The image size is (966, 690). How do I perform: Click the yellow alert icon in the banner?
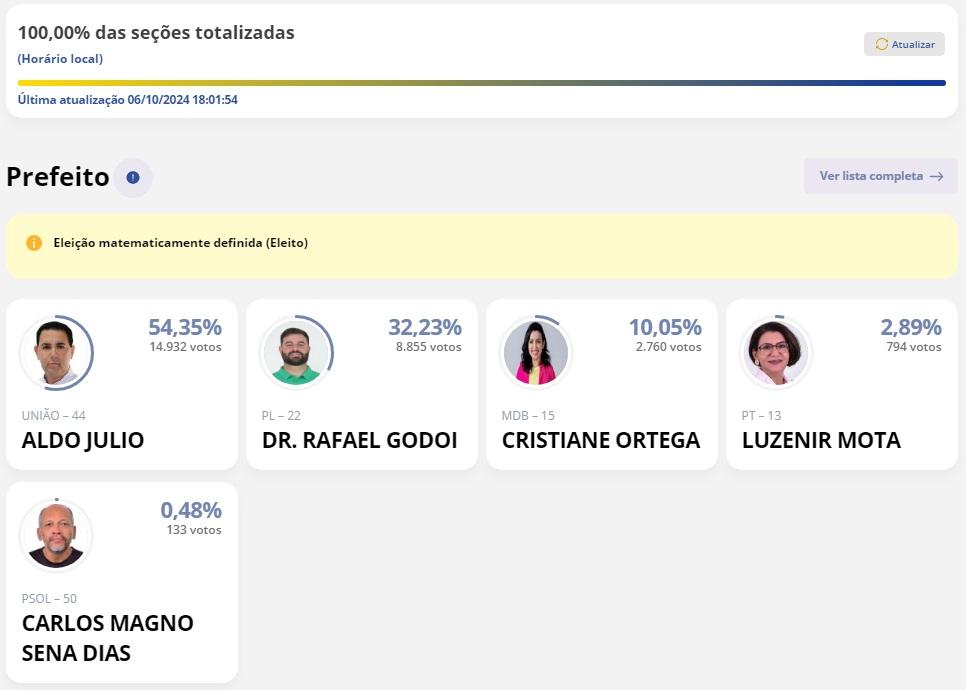(36, 242)
